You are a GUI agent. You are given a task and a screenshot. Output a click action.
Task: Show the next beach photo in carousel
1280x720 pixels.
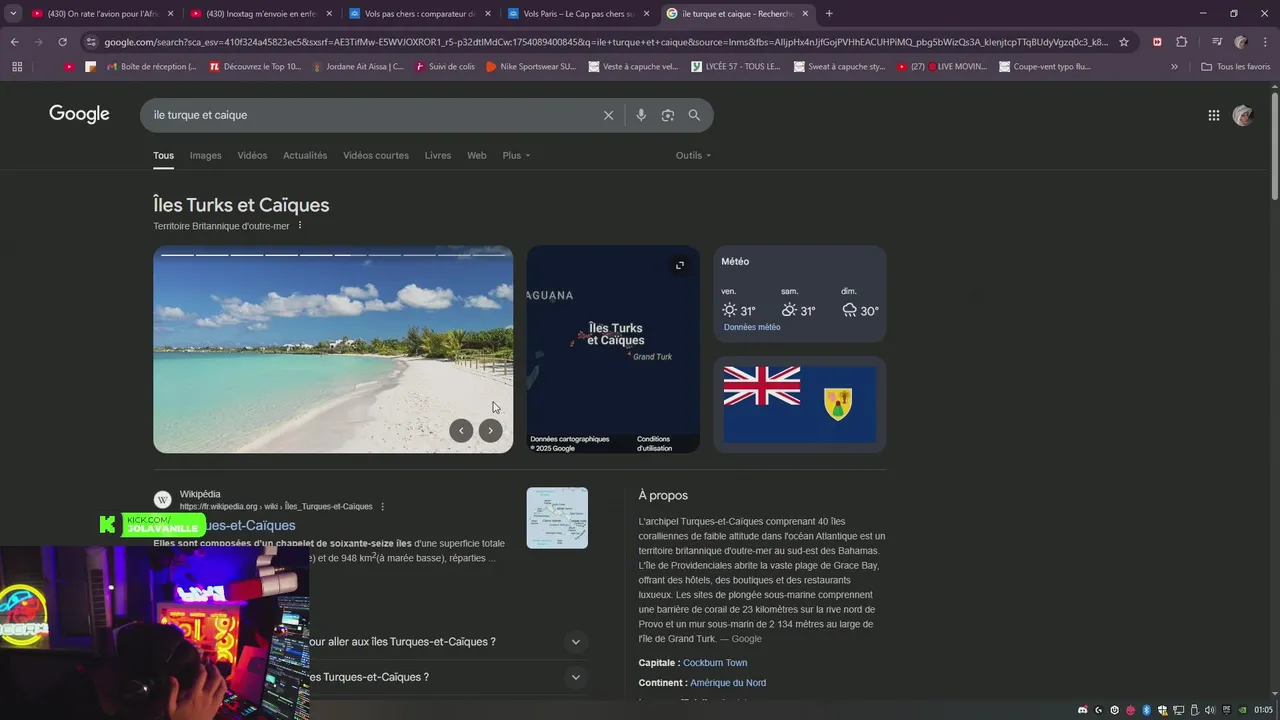490,430
